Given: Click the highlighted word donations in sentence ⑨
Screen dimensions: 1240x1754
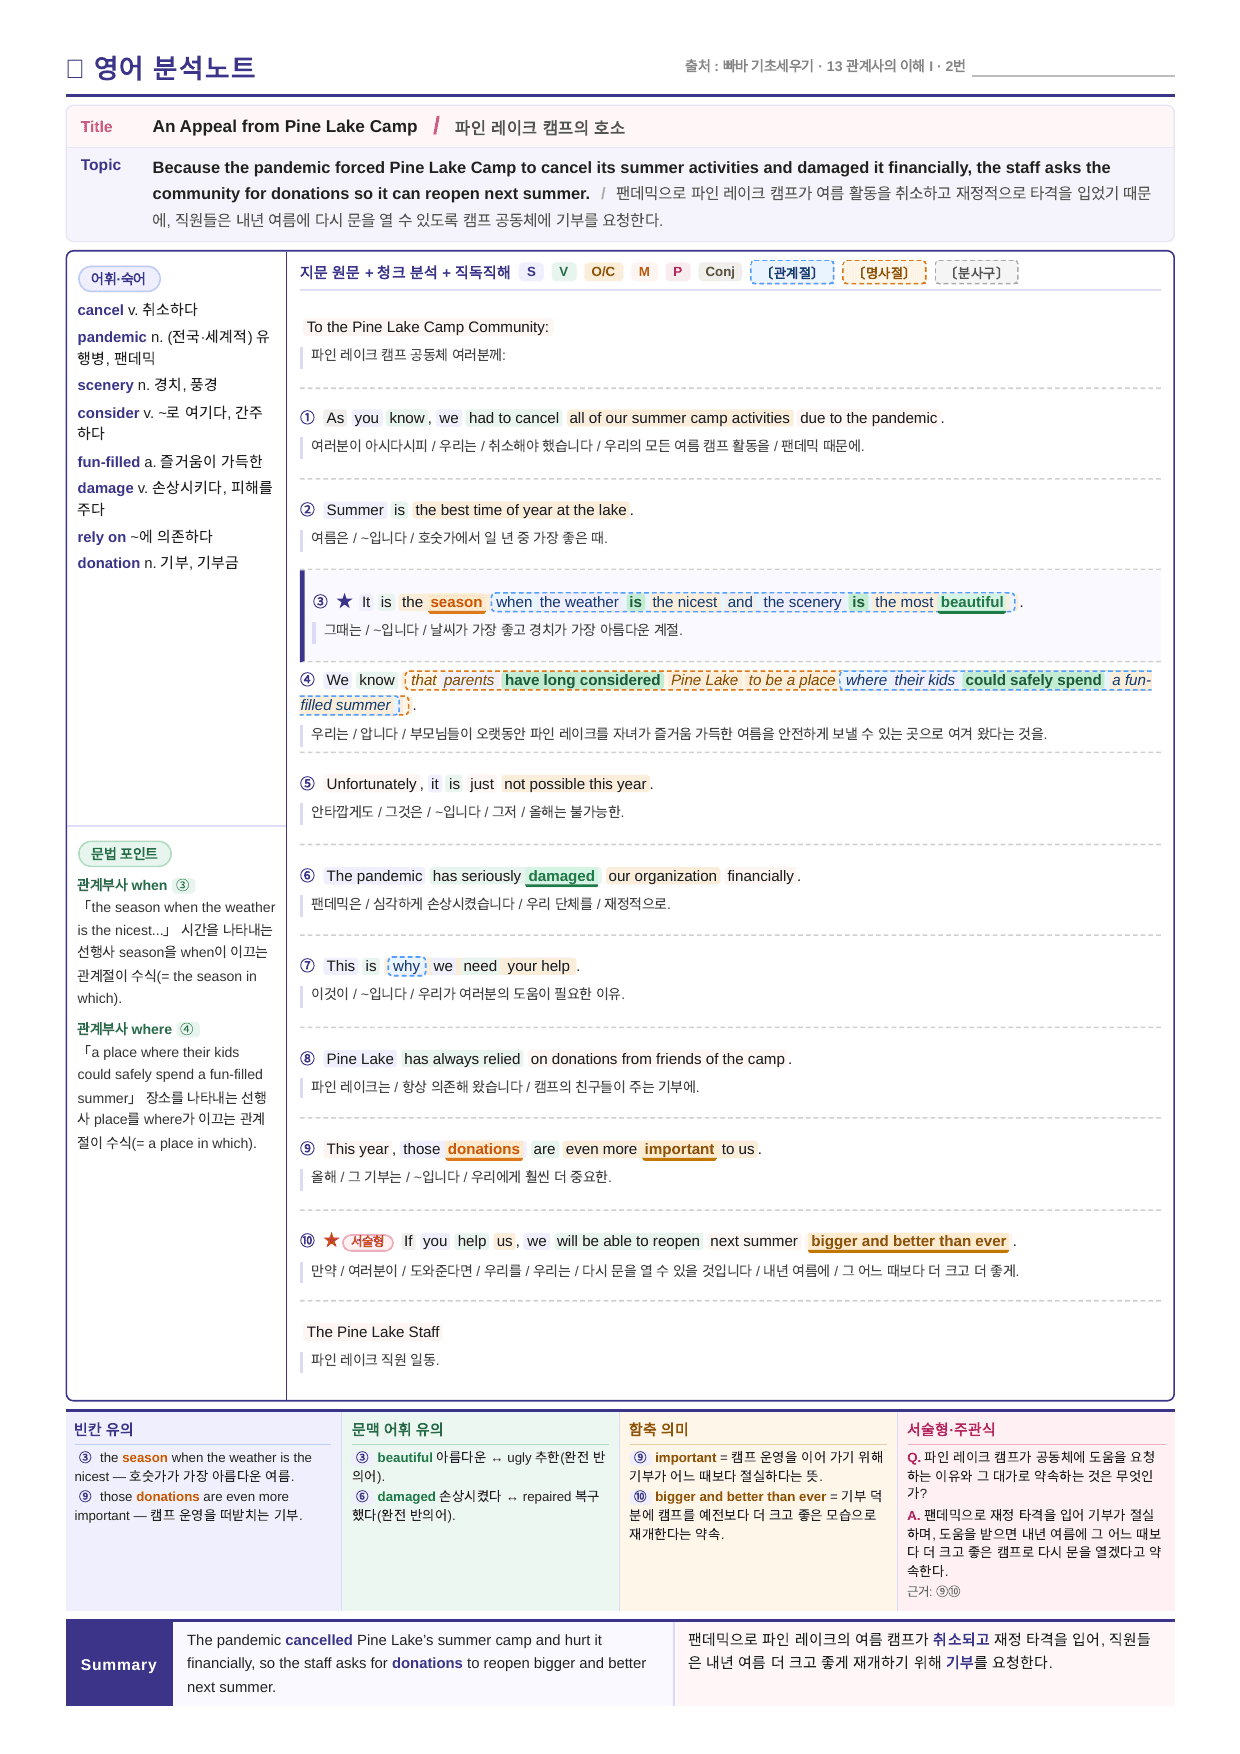Looking at the screenshot, I should click(x=484, y=1149).
